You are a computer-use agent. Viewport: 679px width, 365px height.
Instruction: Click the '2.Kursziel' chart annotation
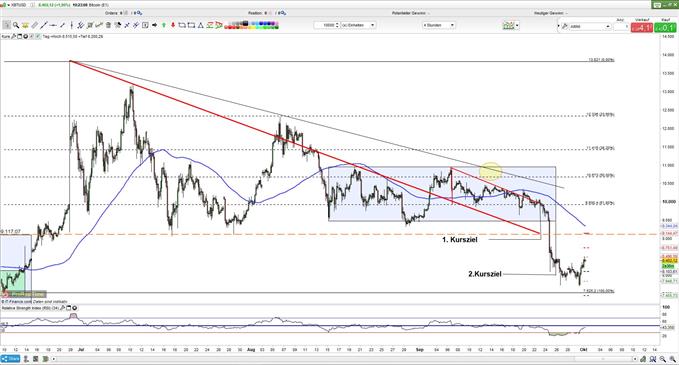485,274
